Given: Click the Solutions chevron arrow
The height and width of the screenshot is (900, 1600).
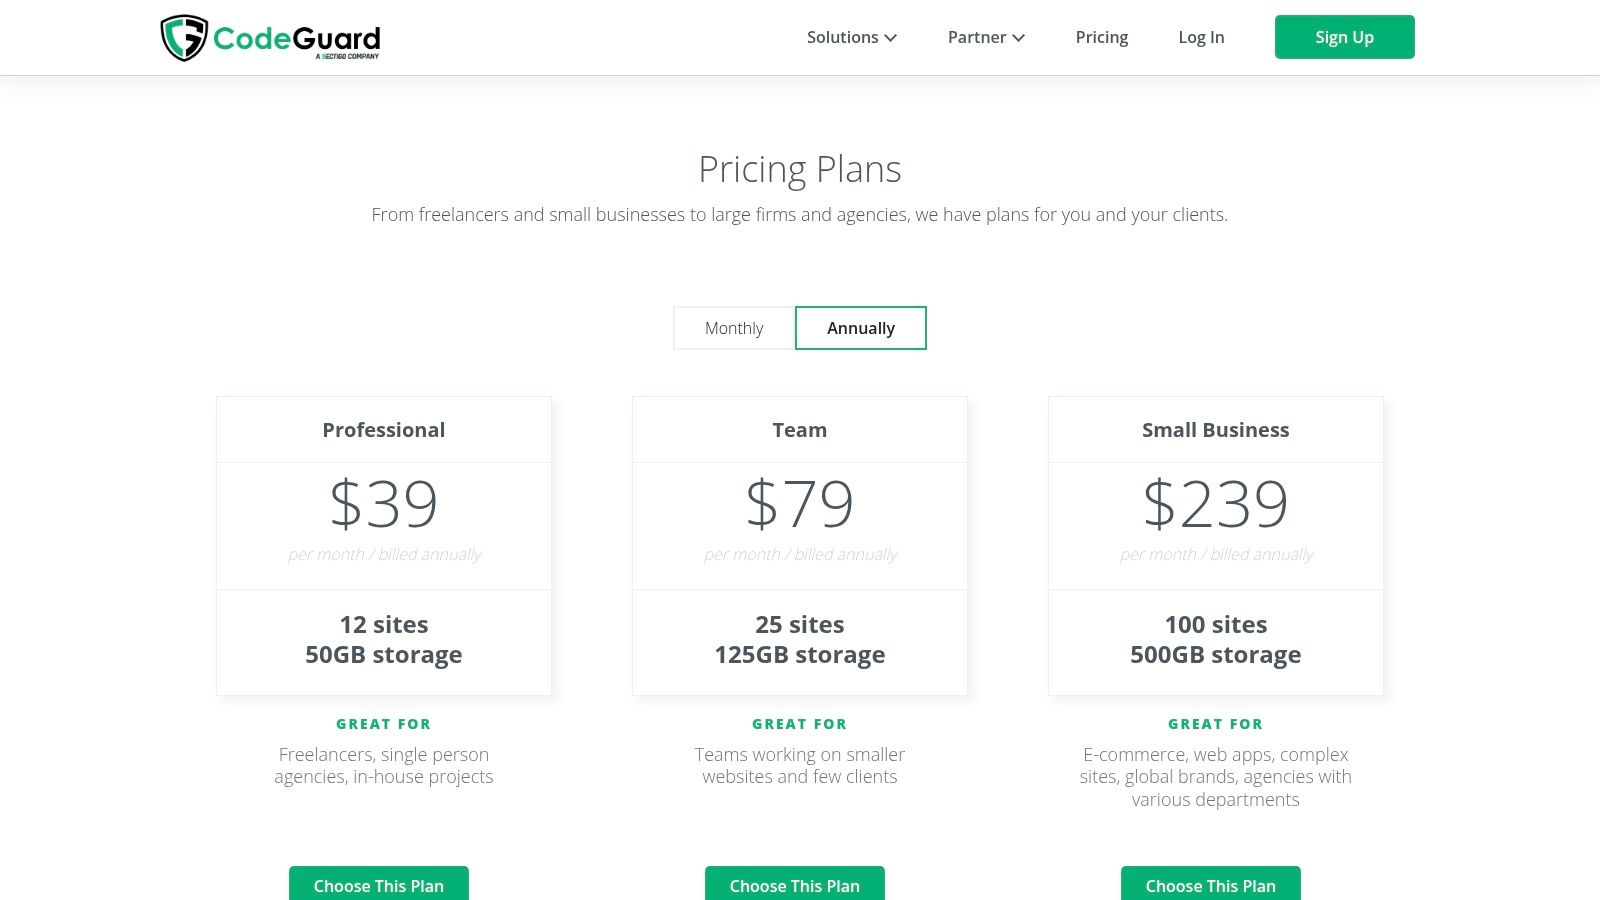Looking at the screenshot, I should coord(890,38).
